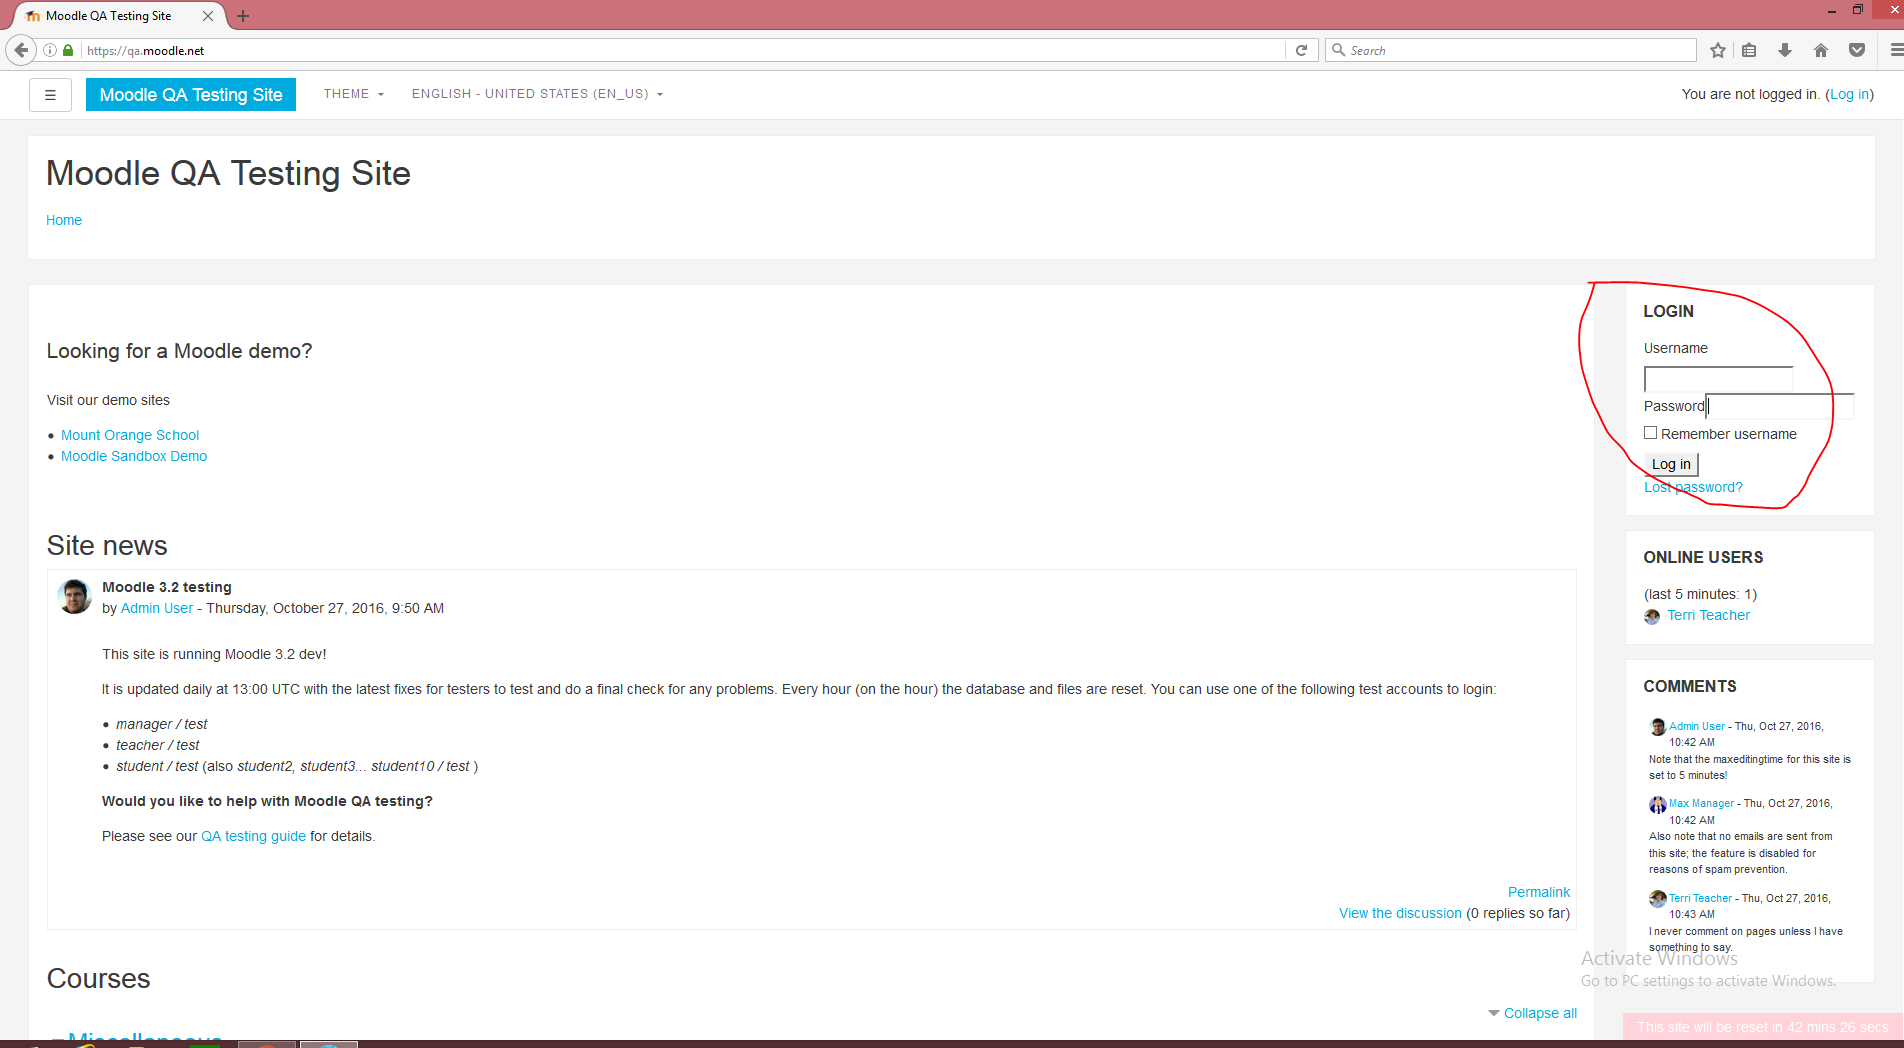Go to Home breadcrumb link
The width and height of the screenshot is (1904, 1048).
point(64,220)
